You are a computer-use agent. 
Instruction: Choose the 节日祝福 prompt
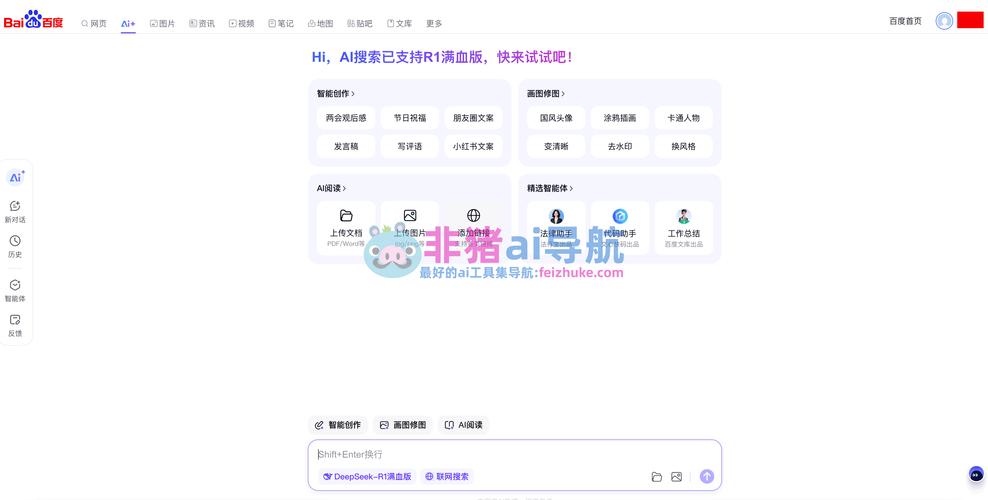click(x=410, y=118)
